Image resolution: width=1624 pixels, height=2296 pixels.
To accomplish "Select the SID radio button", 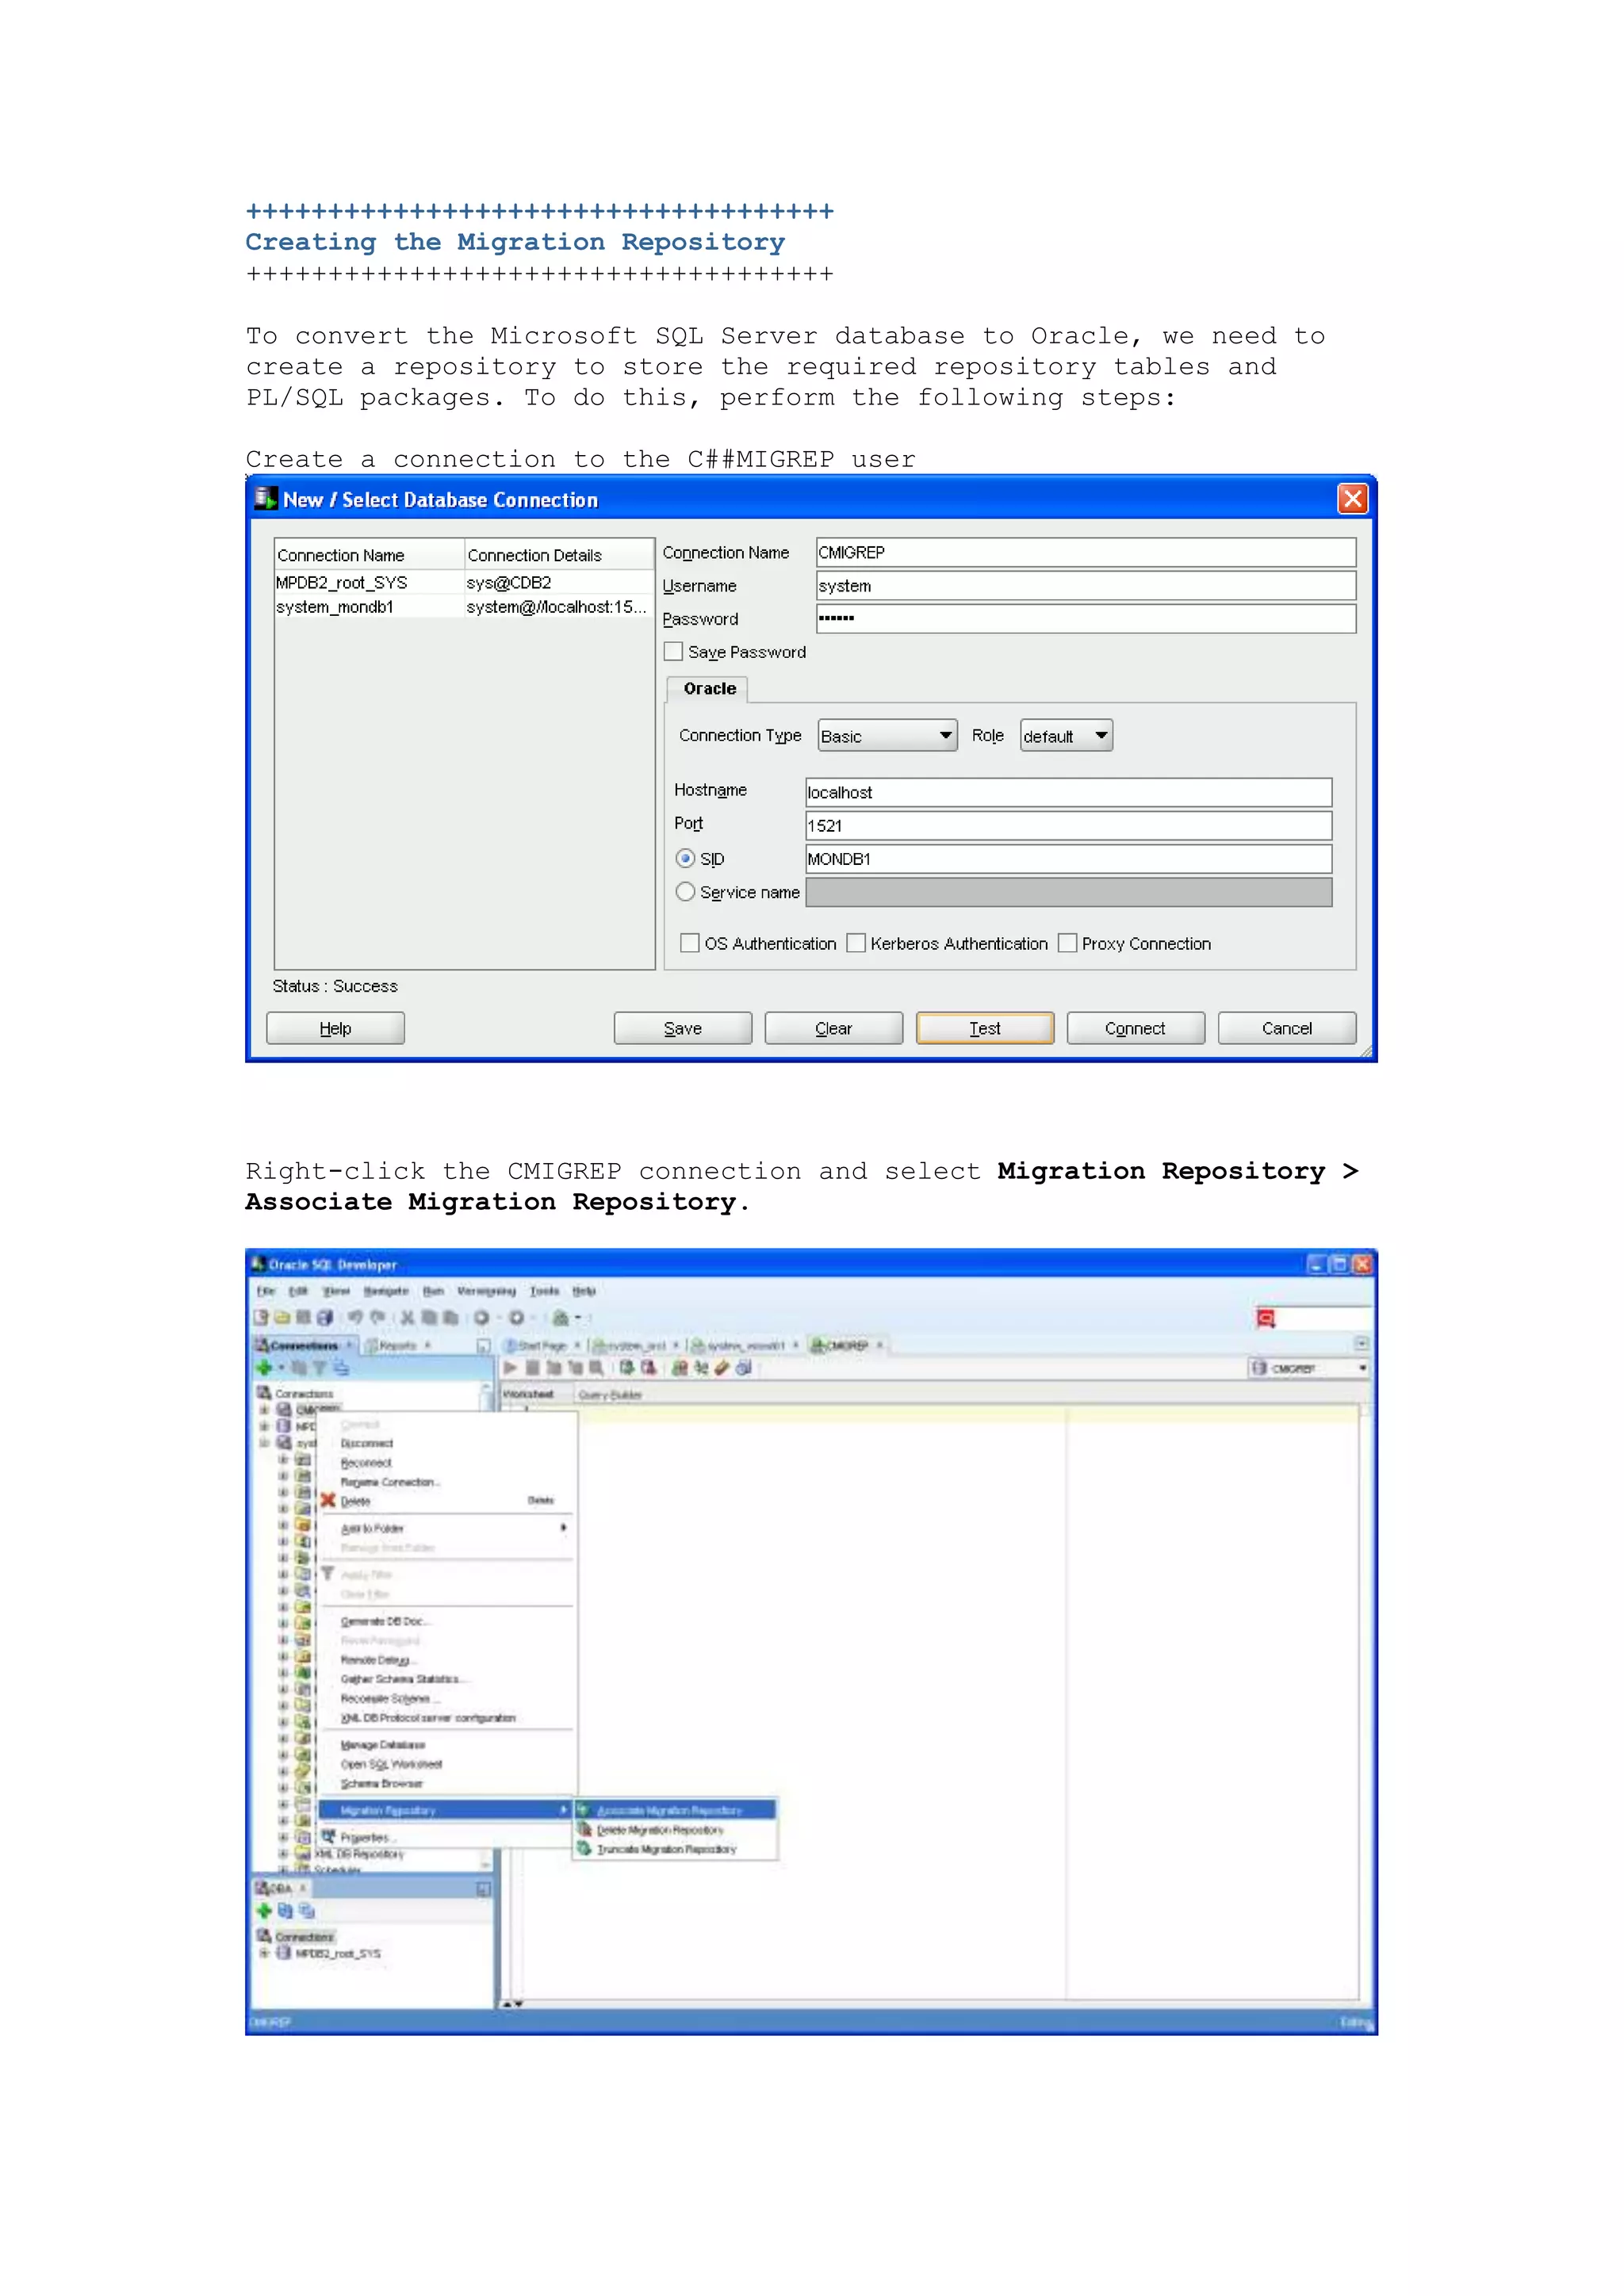I will [686, 859].
